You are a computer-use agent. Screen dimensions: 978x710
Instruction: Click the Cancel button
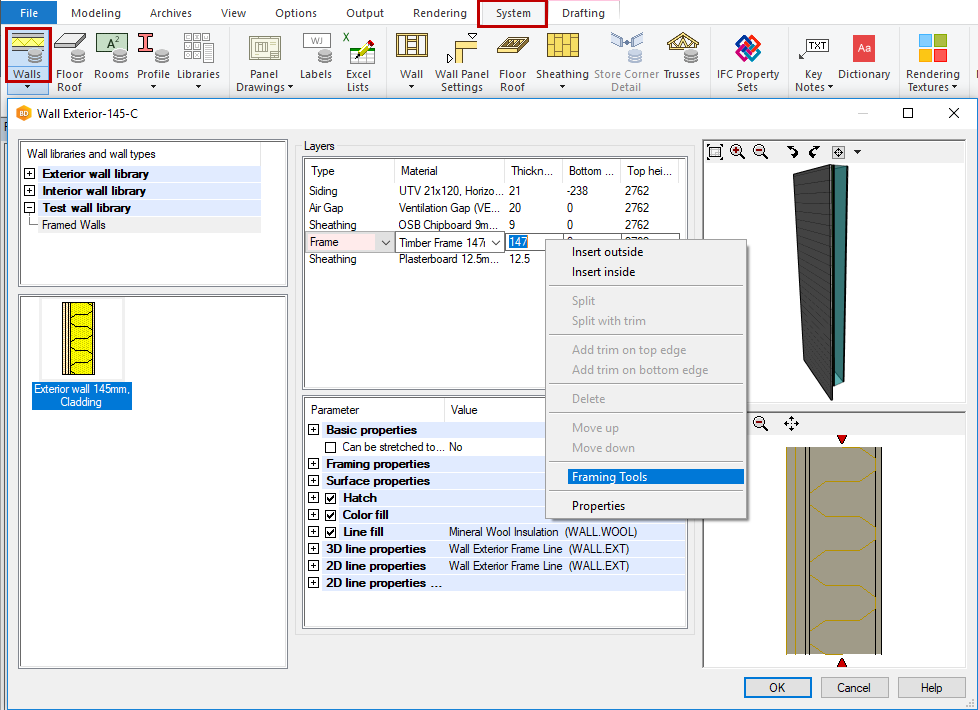(853, 688)
